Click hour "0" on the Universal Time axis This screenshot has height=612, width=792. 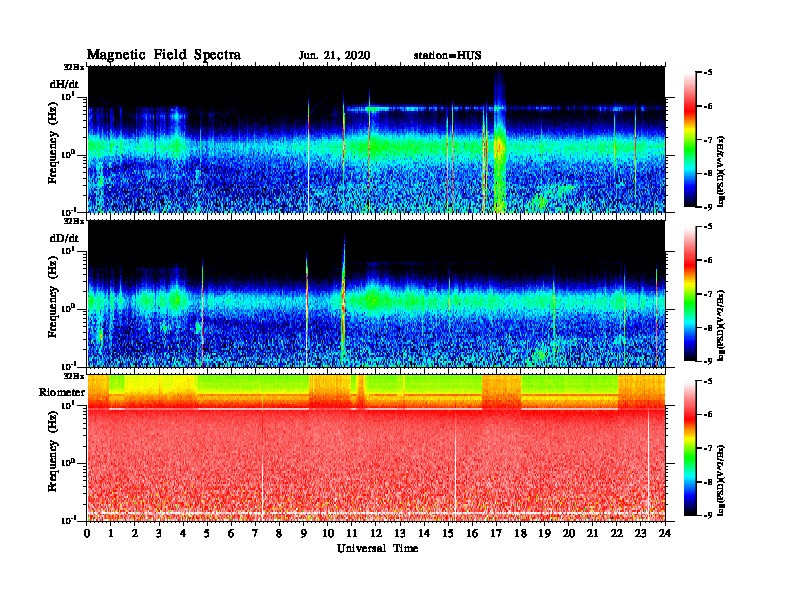click(x=87, y=533)
